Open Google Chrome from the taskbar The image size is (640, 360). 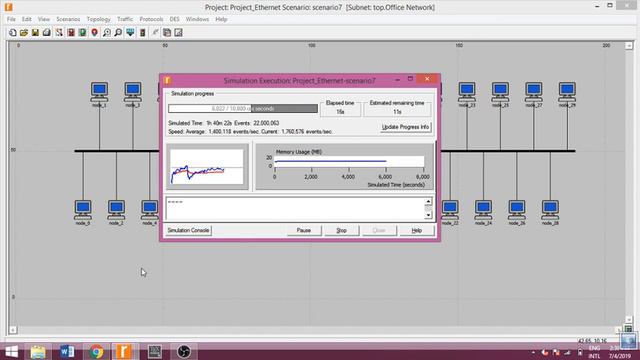(x=96, y=351)
